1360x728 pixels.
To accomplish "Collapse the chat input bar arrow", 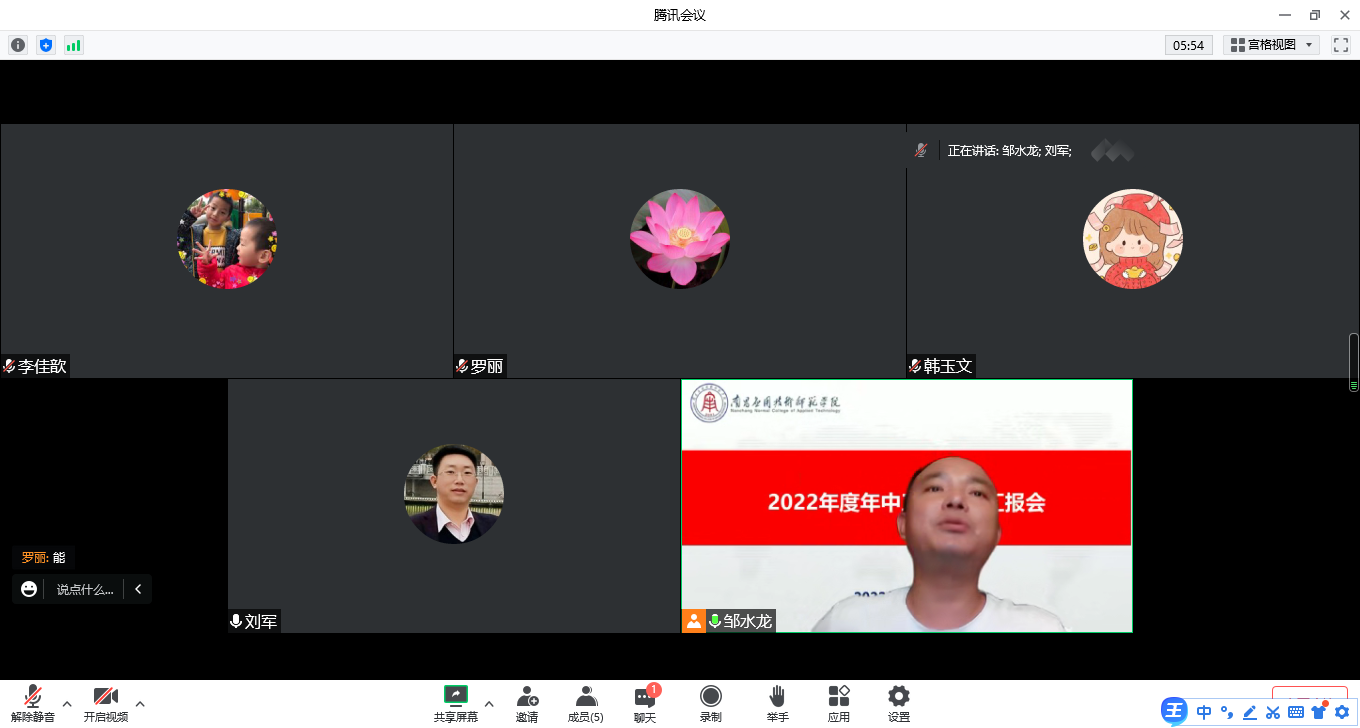I will 138,589.
